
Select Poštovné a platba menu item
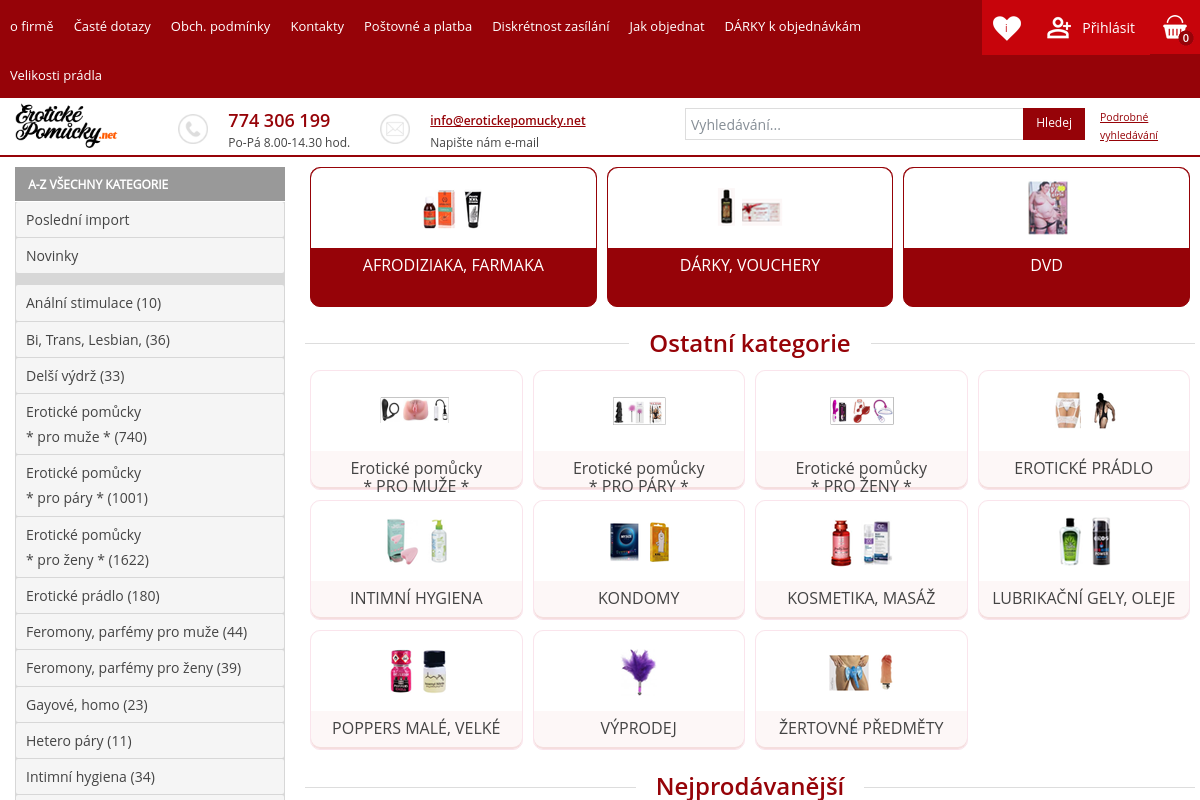point(418,26)
